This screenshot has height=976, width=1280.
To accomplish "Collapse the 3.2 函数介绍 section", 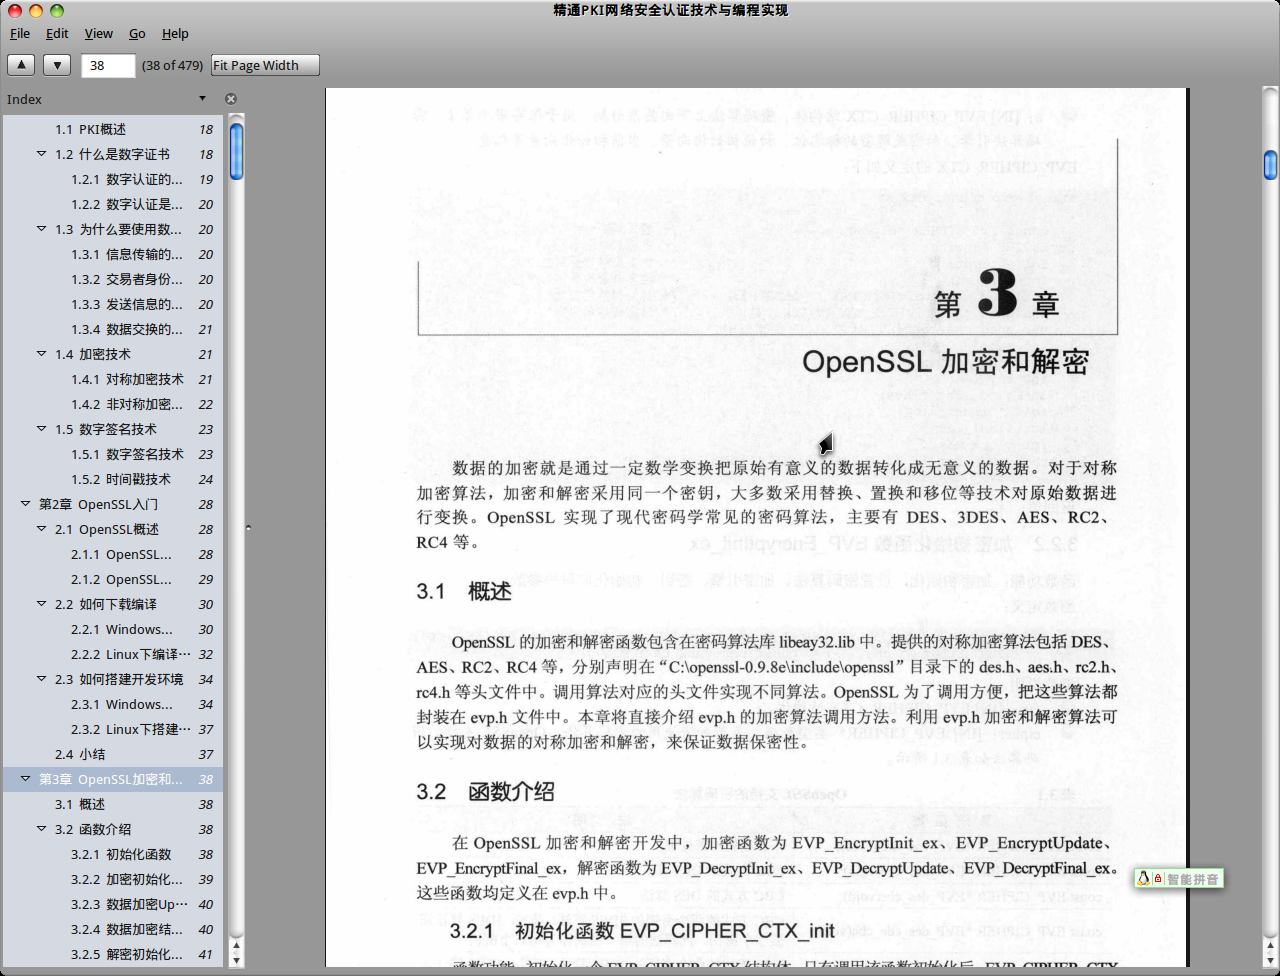I will click(x=41, y=829).
